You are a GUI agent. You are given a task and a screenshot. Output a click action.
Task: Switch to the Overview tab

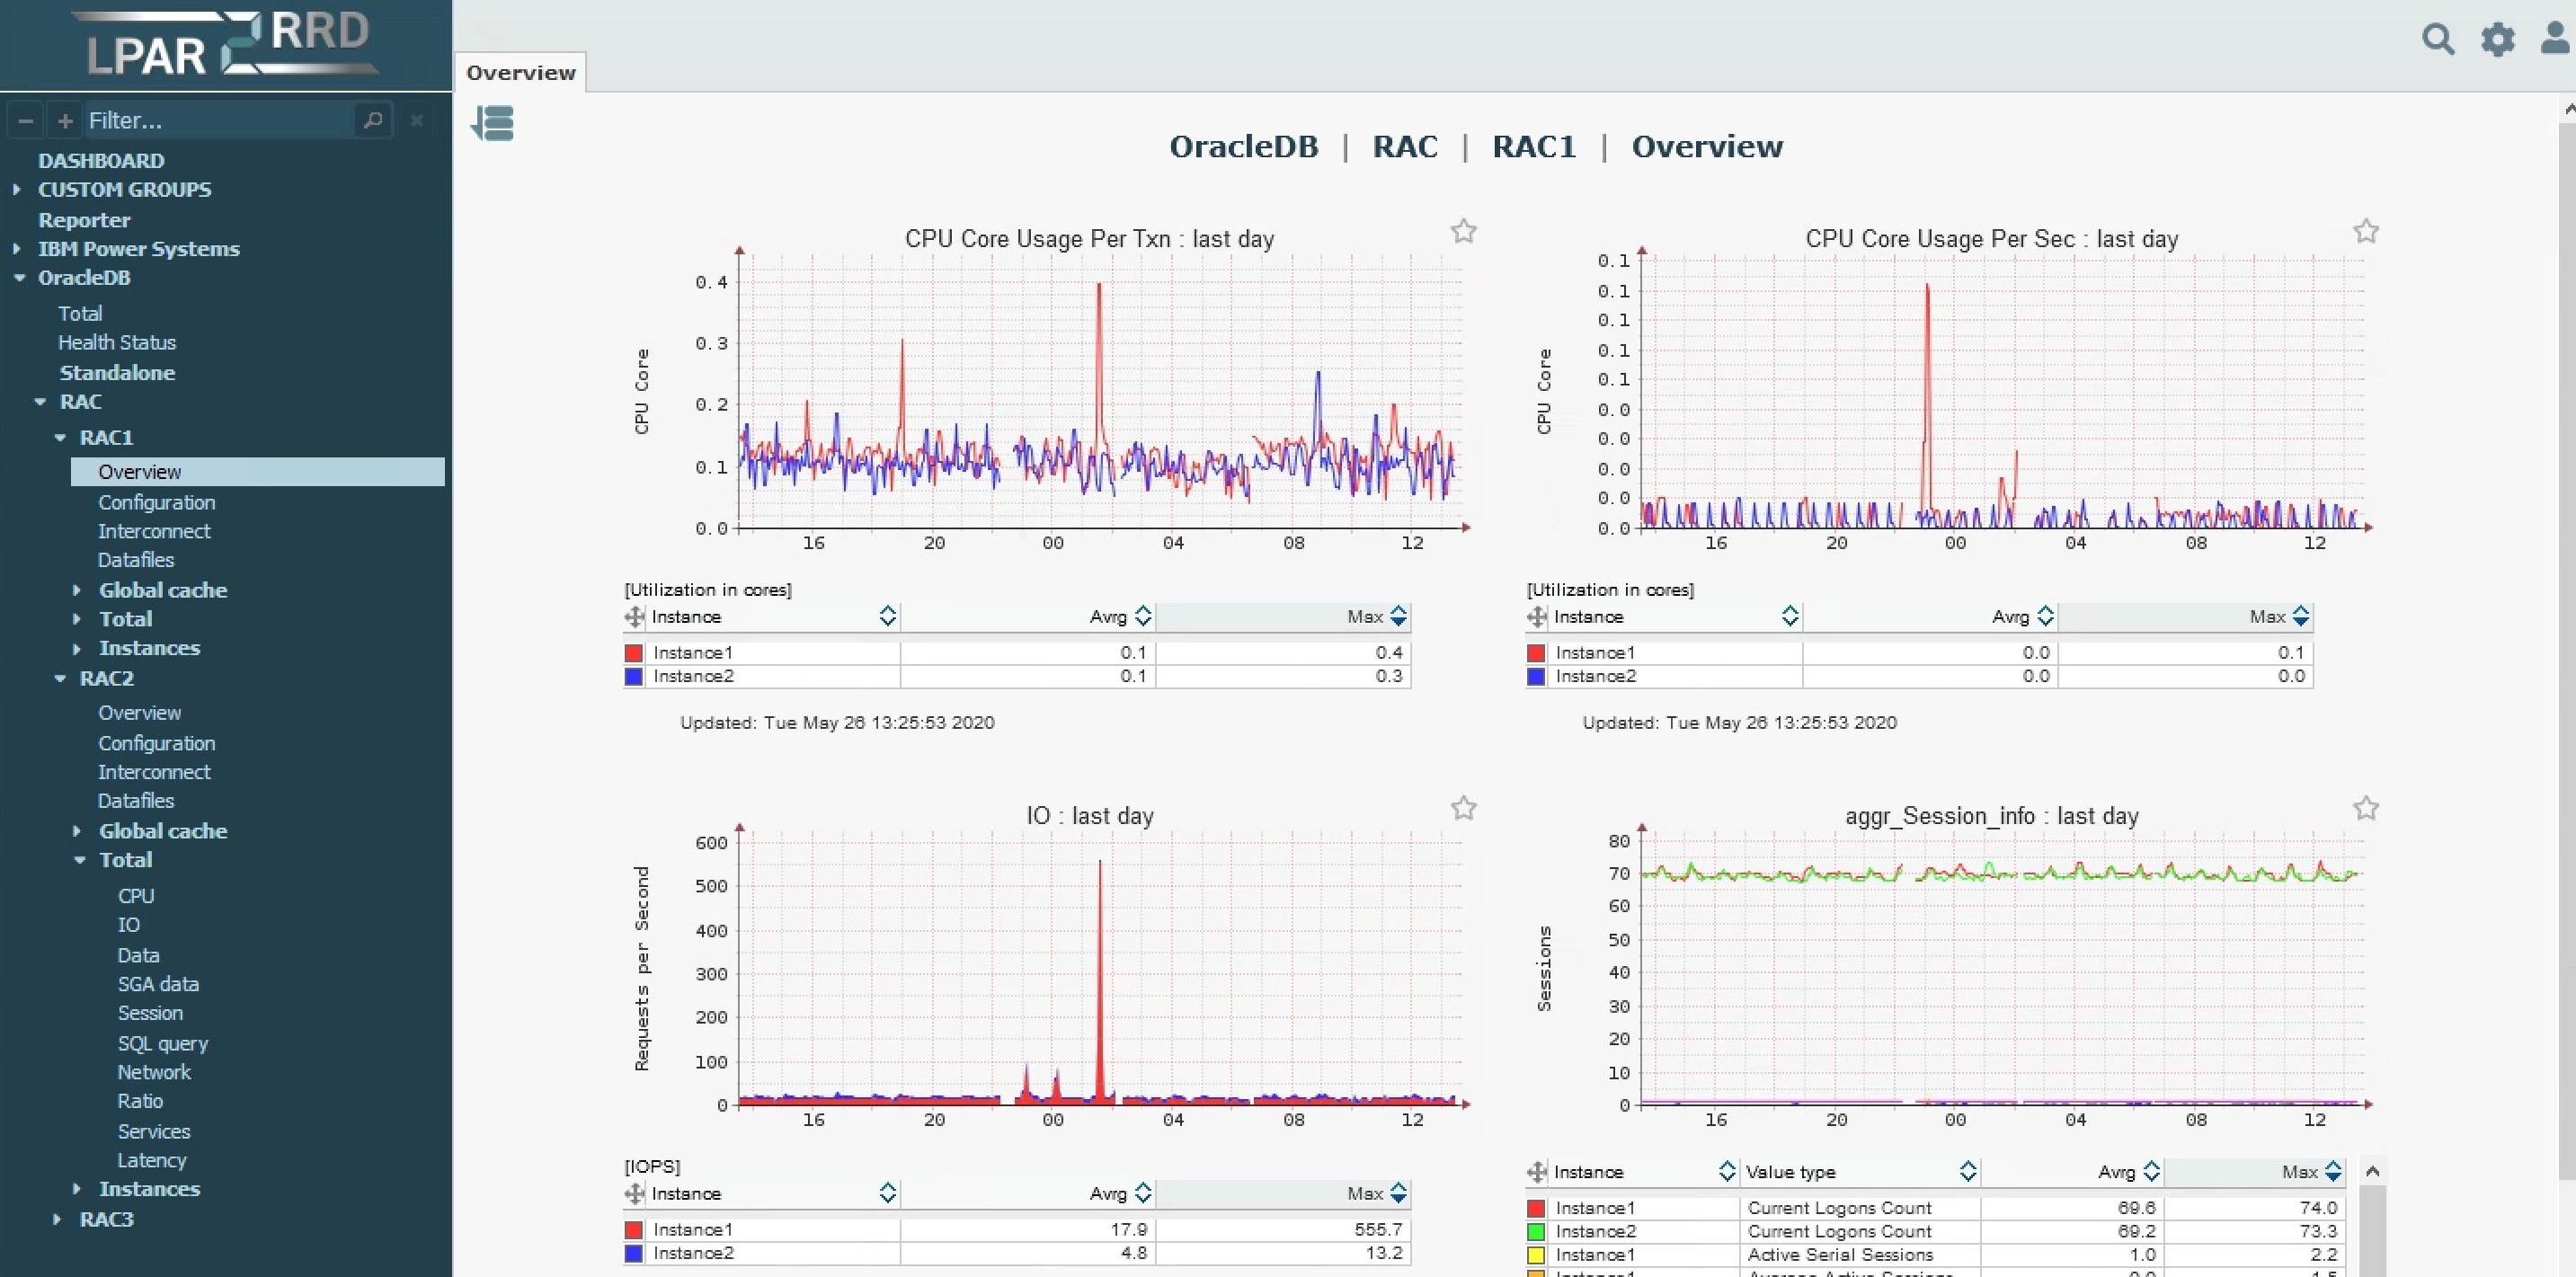[520, 72]
